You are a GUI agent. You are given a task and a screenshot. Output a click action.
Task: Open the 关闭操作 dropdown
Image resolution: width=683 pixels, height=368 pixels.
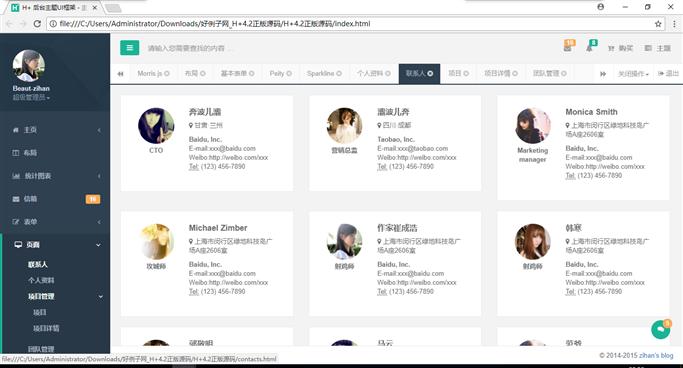(633, 74)
